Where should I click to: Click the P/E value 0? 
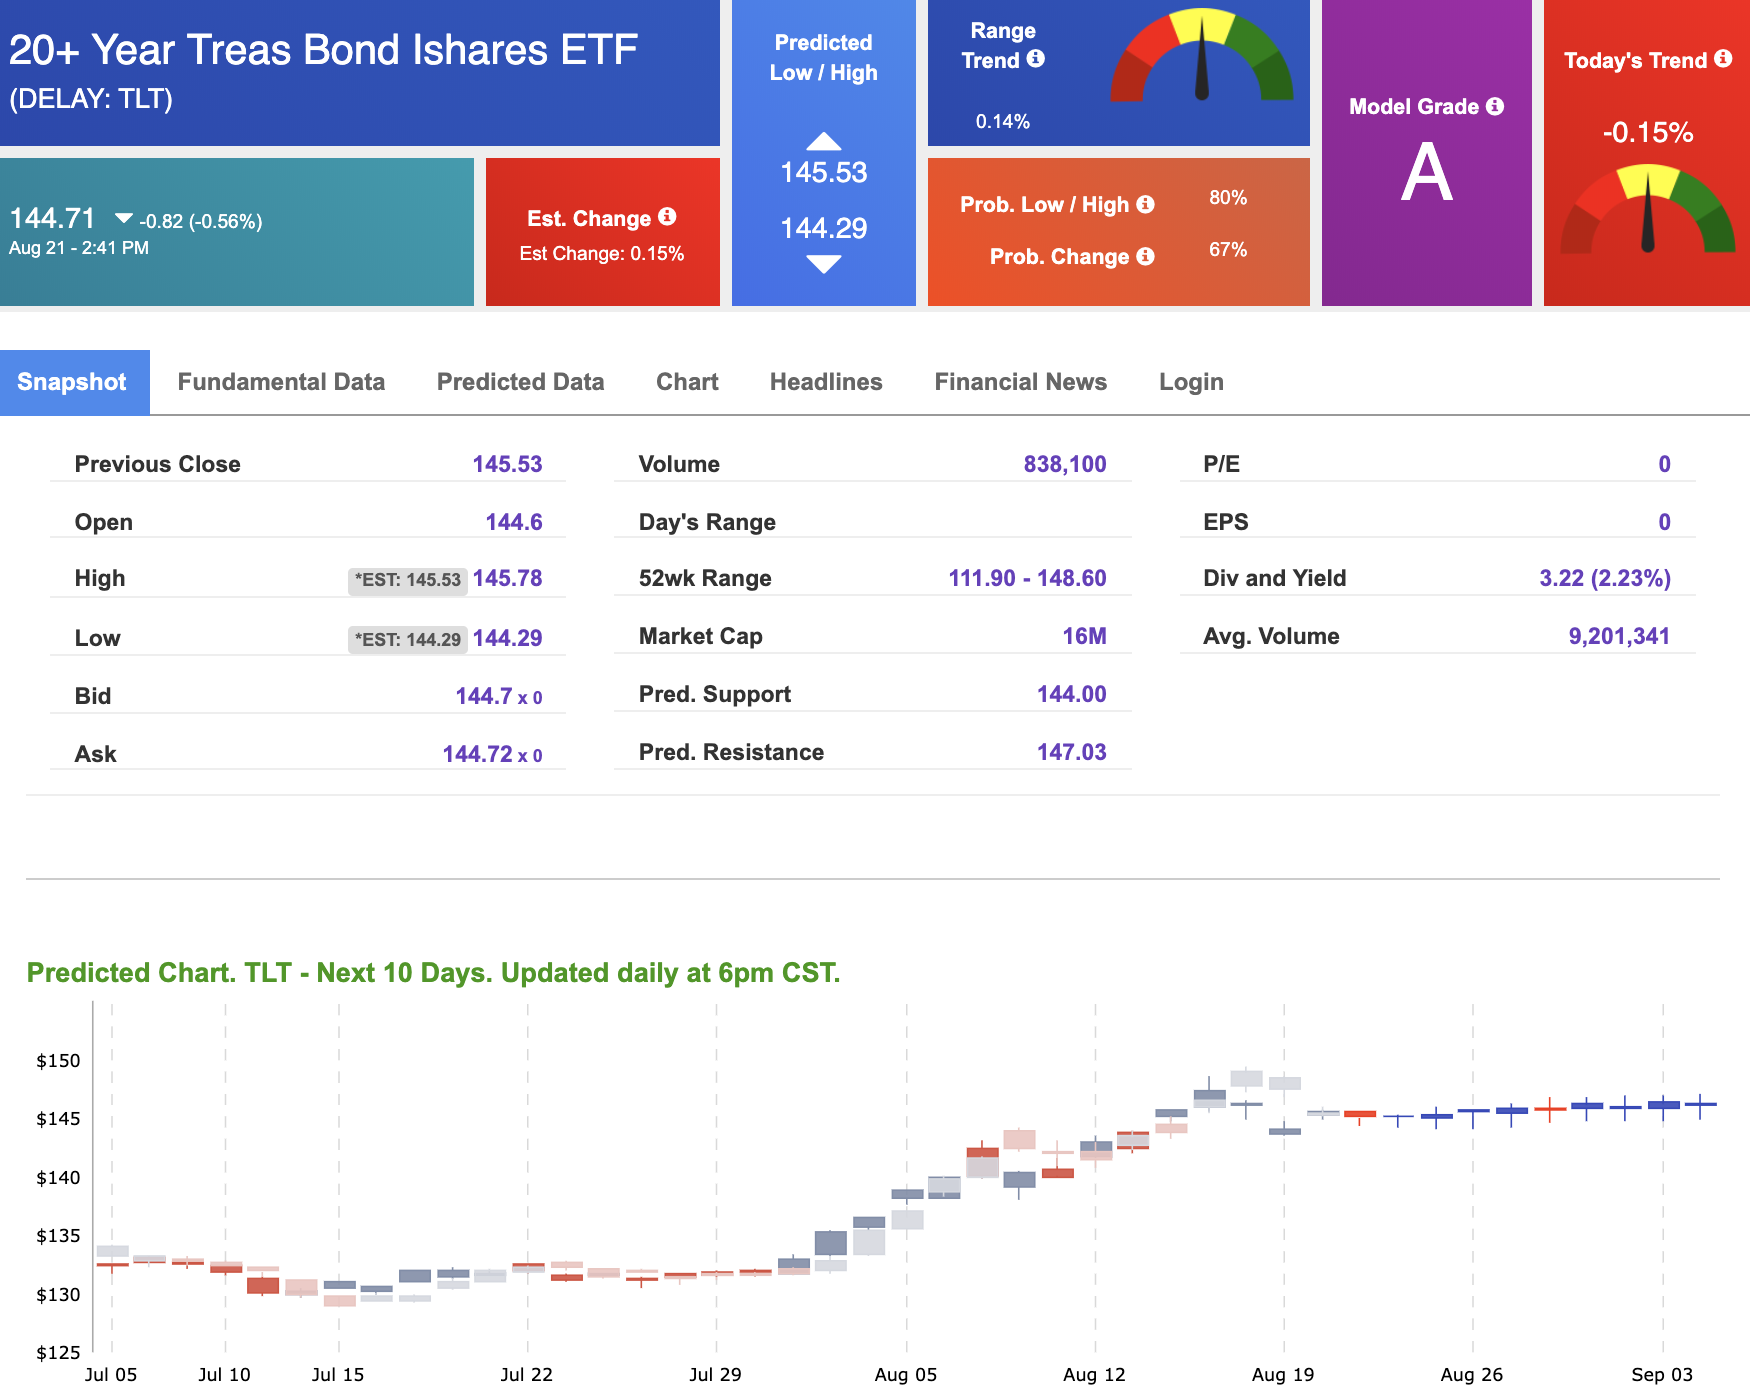coord(1664,464)
